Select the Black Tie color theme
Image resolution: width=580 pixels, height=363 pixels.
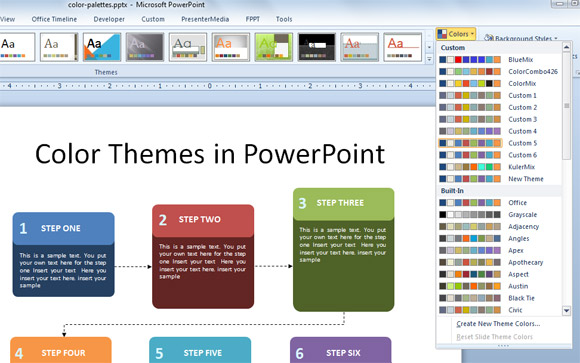[x=499, y=298]
